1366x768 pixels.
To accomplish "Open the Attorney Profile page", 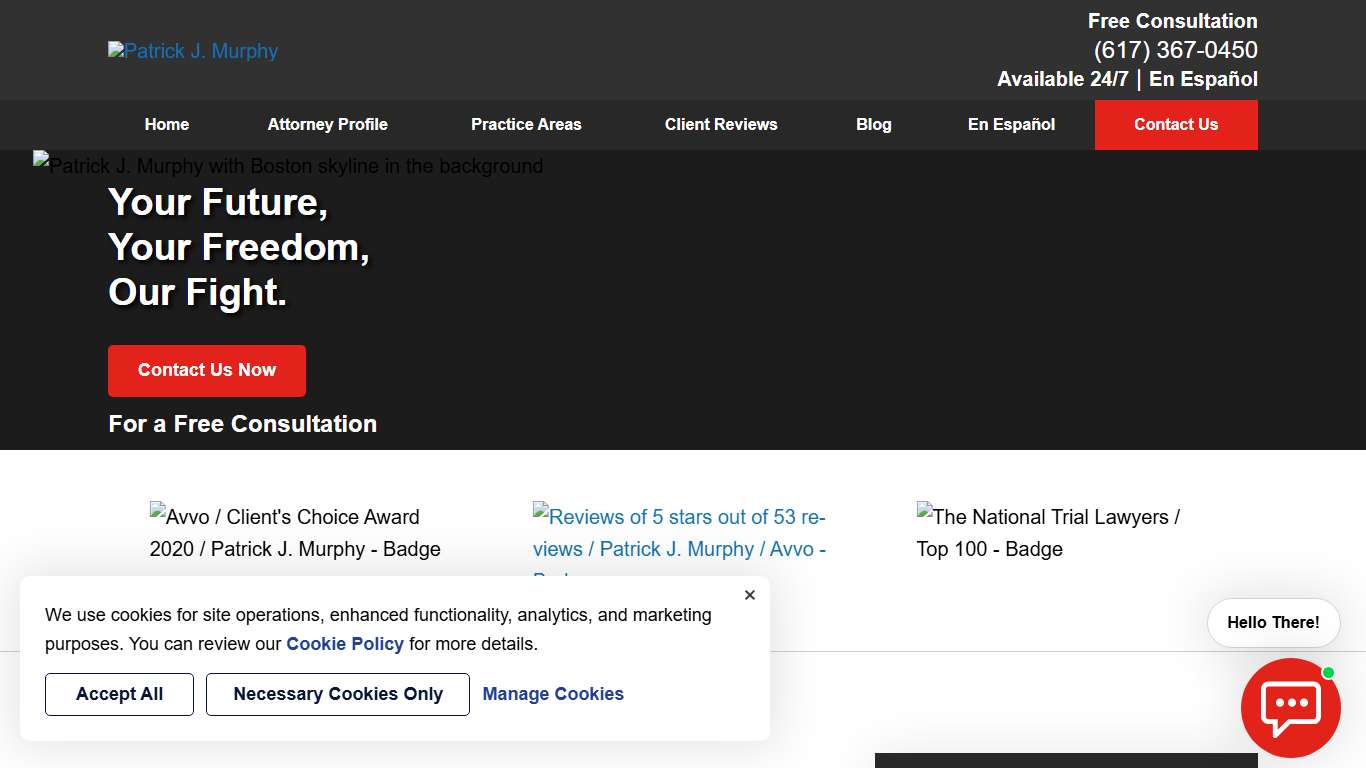I will 327,125.
